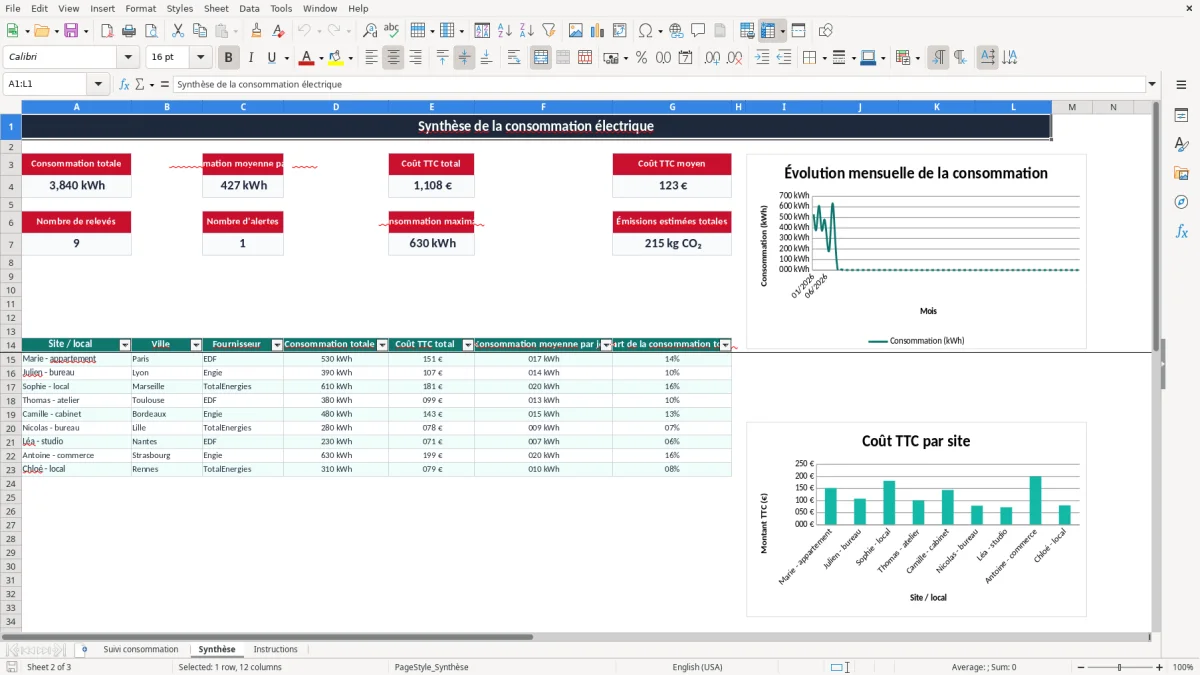Viewport: 1200px width, 675px height.
Task: Click the Print icon
Action: (129, 31)
